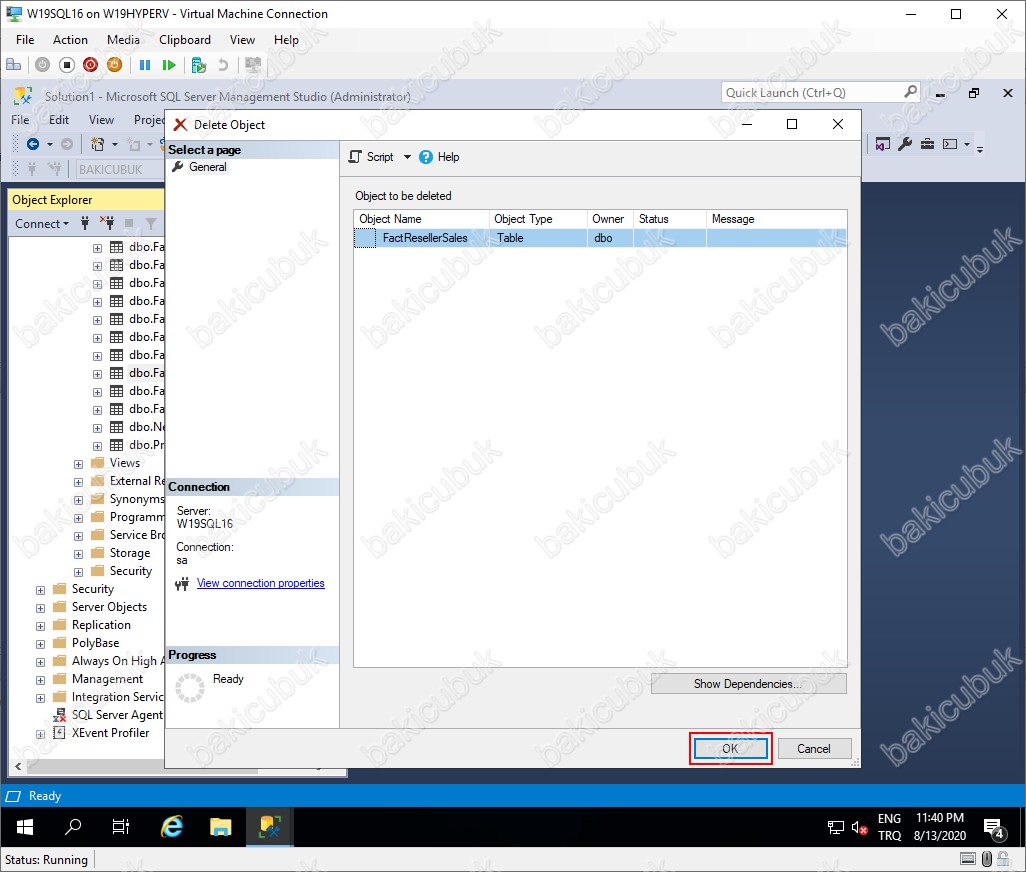Click the Connect Object Explorer plug icon

(85, 224)
